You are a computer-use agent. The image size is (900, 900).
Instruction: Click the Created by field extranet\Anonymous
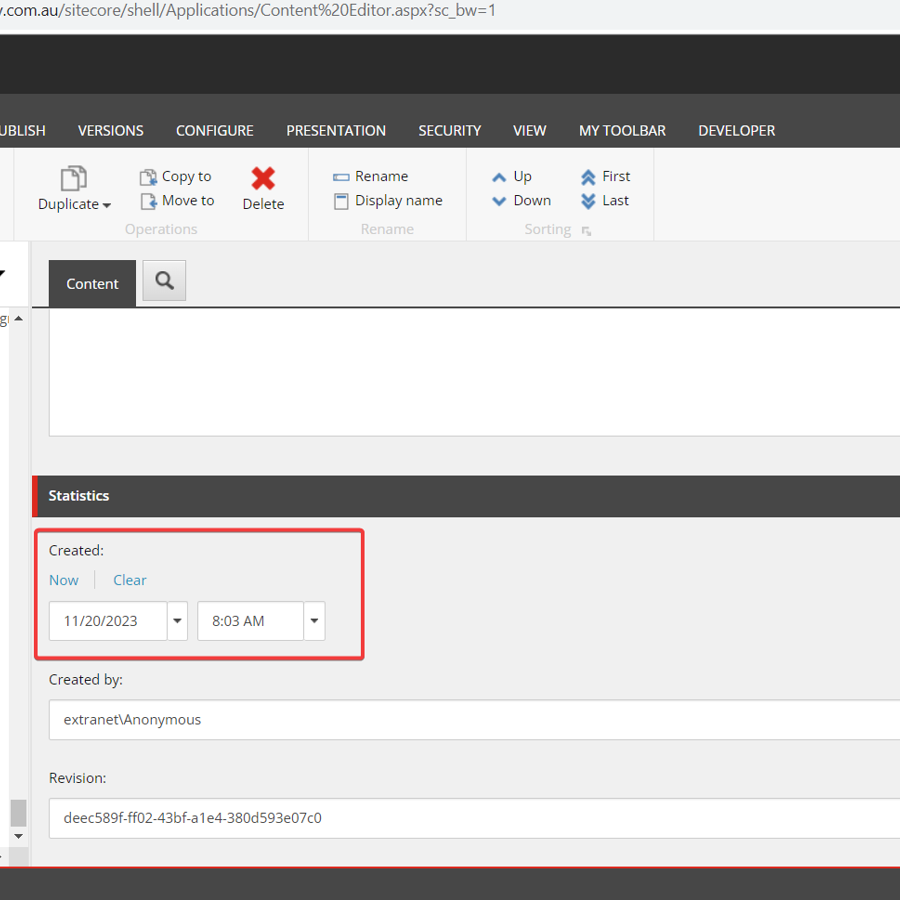pyautogui.click(x=474, y=720)
